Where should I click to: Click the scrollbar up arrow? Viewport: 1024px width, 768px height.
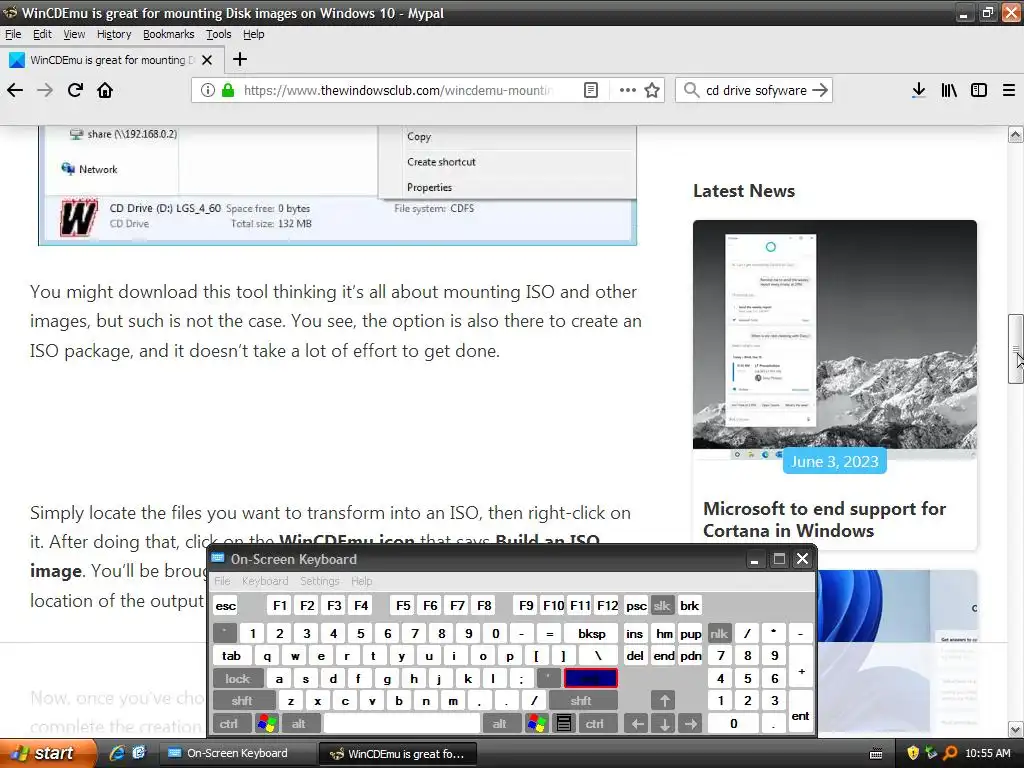tap(1016, 135)
